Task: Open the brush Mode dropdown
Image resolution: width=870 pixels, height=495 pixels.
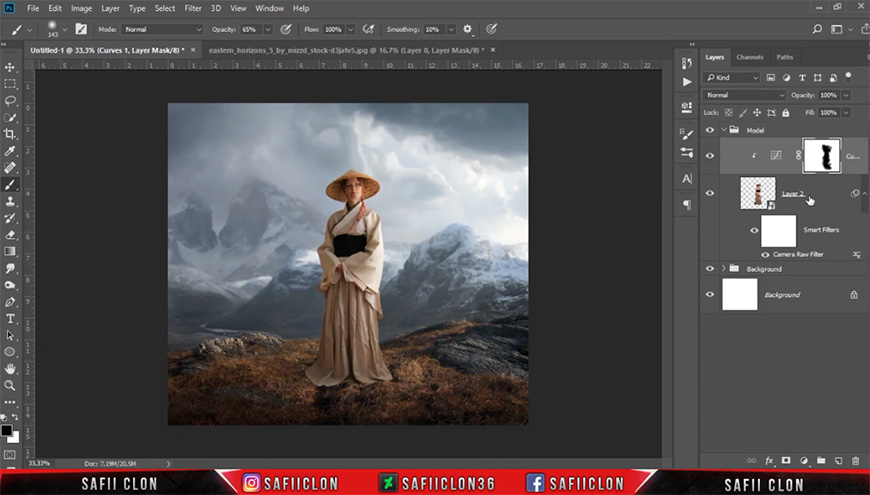Action: point(163,29)
